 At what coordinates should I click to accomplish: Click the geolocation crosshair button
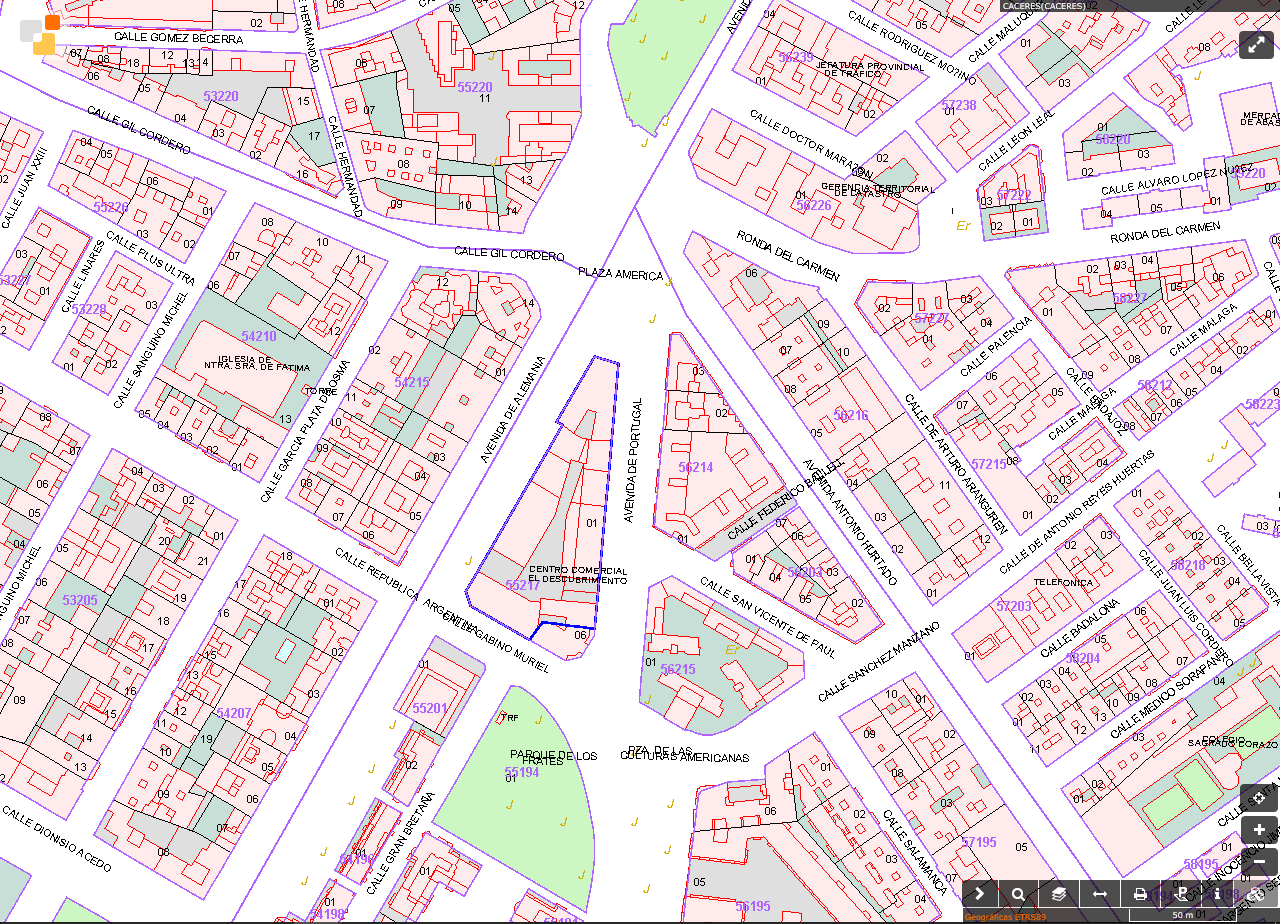tap(1259, 798)
